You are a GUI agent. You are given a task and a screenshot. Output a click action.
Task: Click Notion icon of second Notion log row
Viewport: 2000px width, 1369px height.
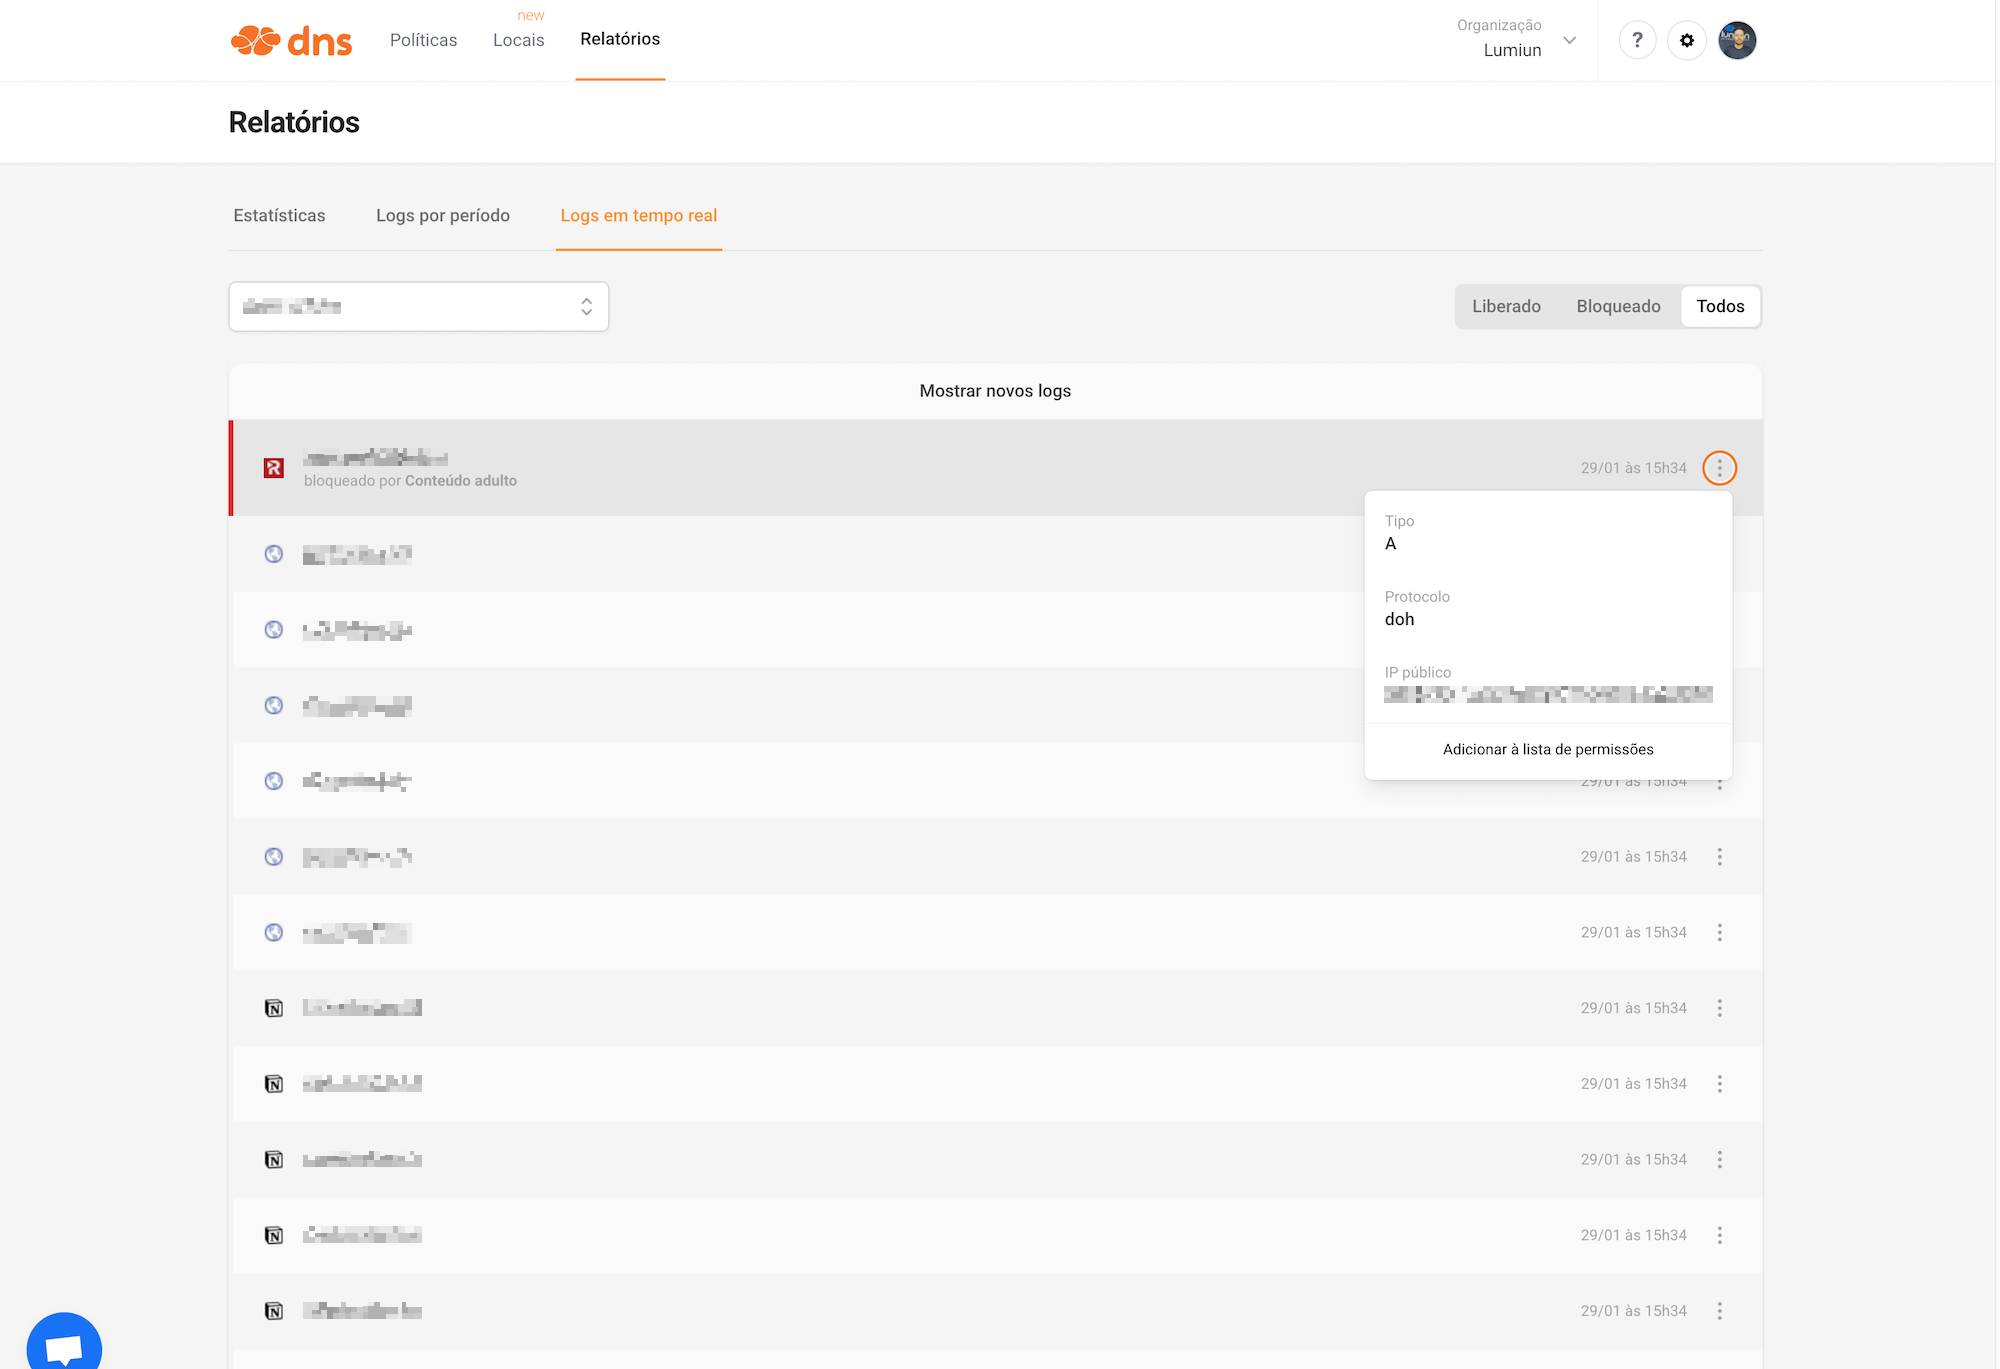pyautogui.click(x=274, y=1084)
